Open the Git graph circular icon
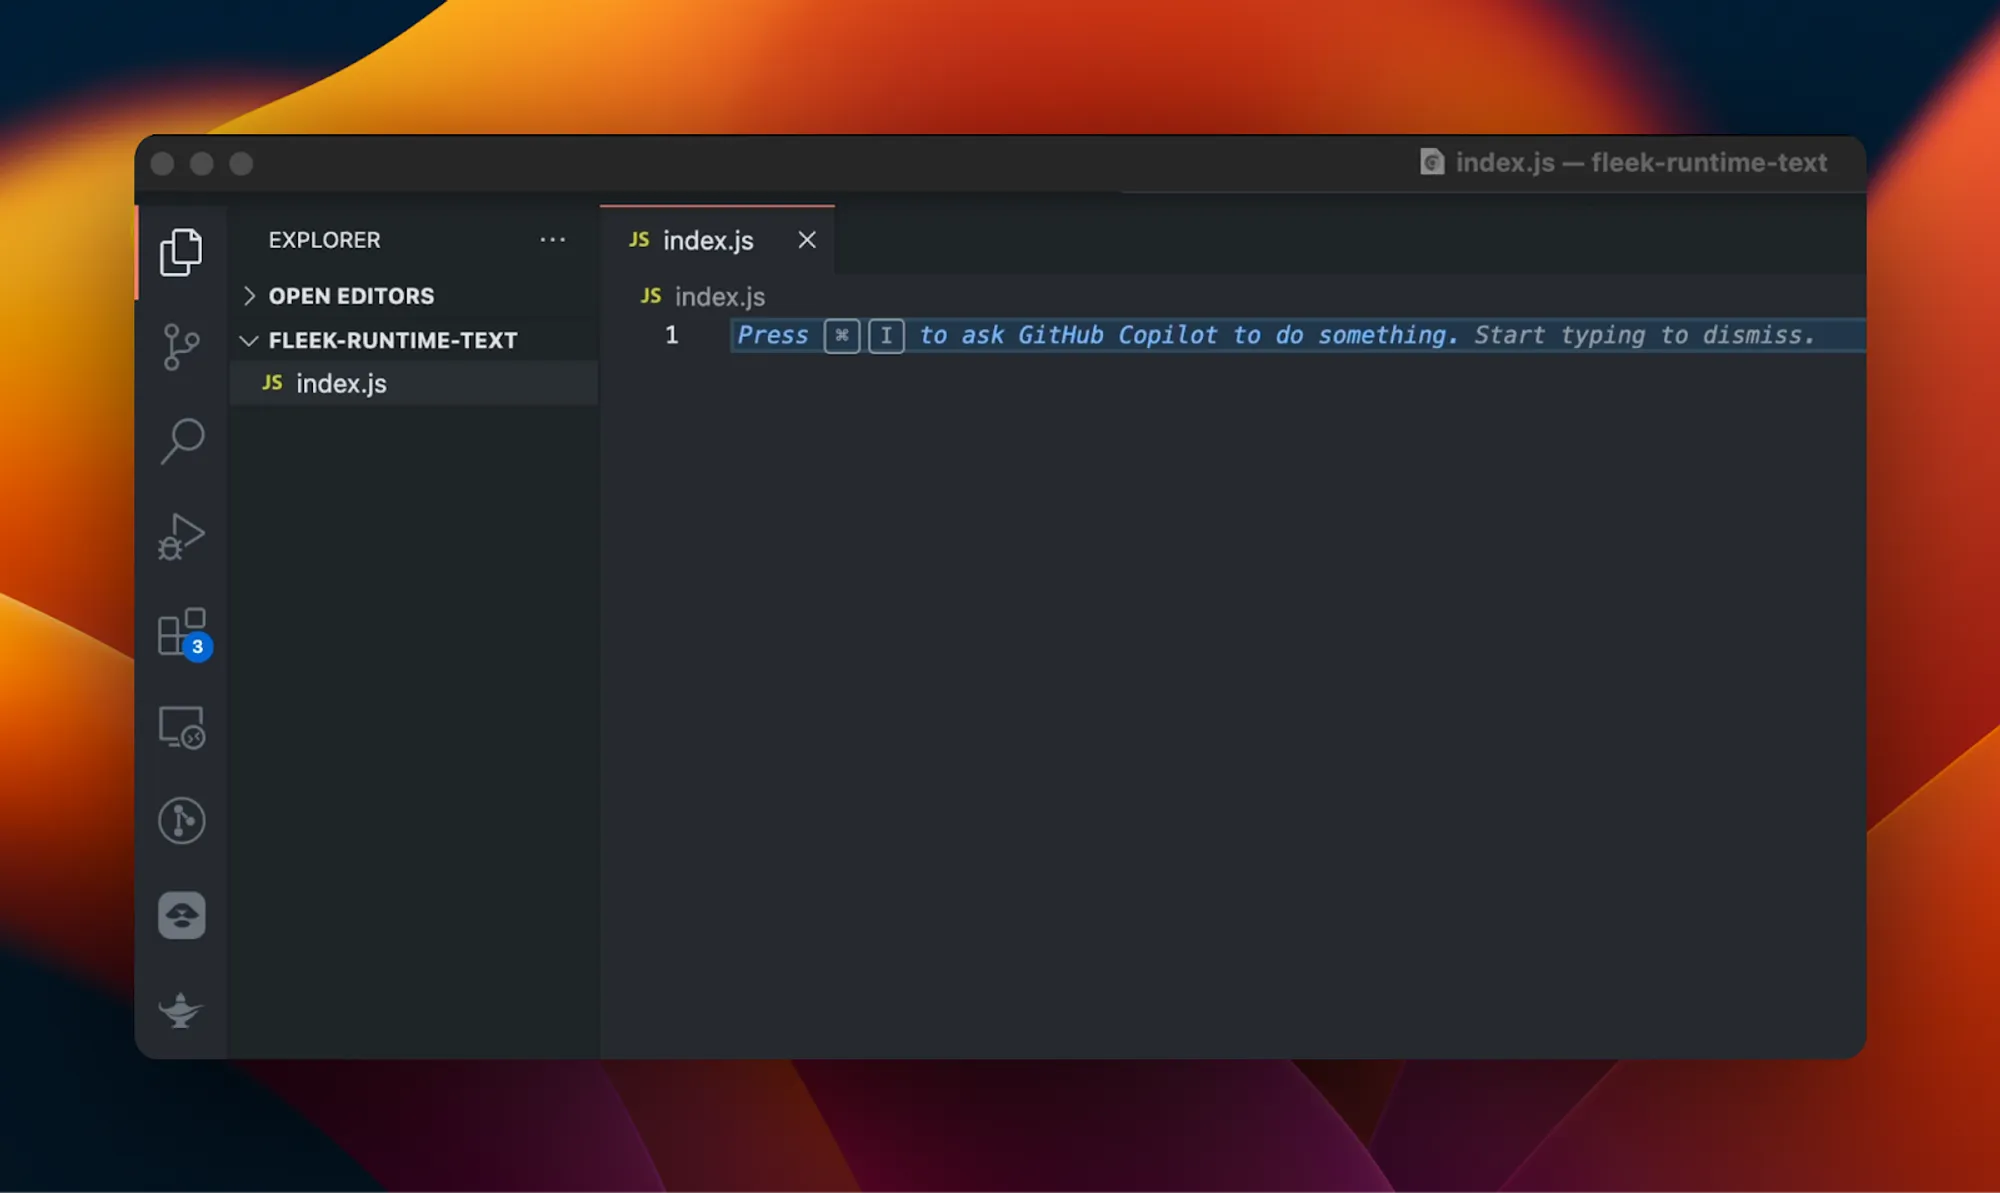Screen dimensions: 2000x1193 181,821
